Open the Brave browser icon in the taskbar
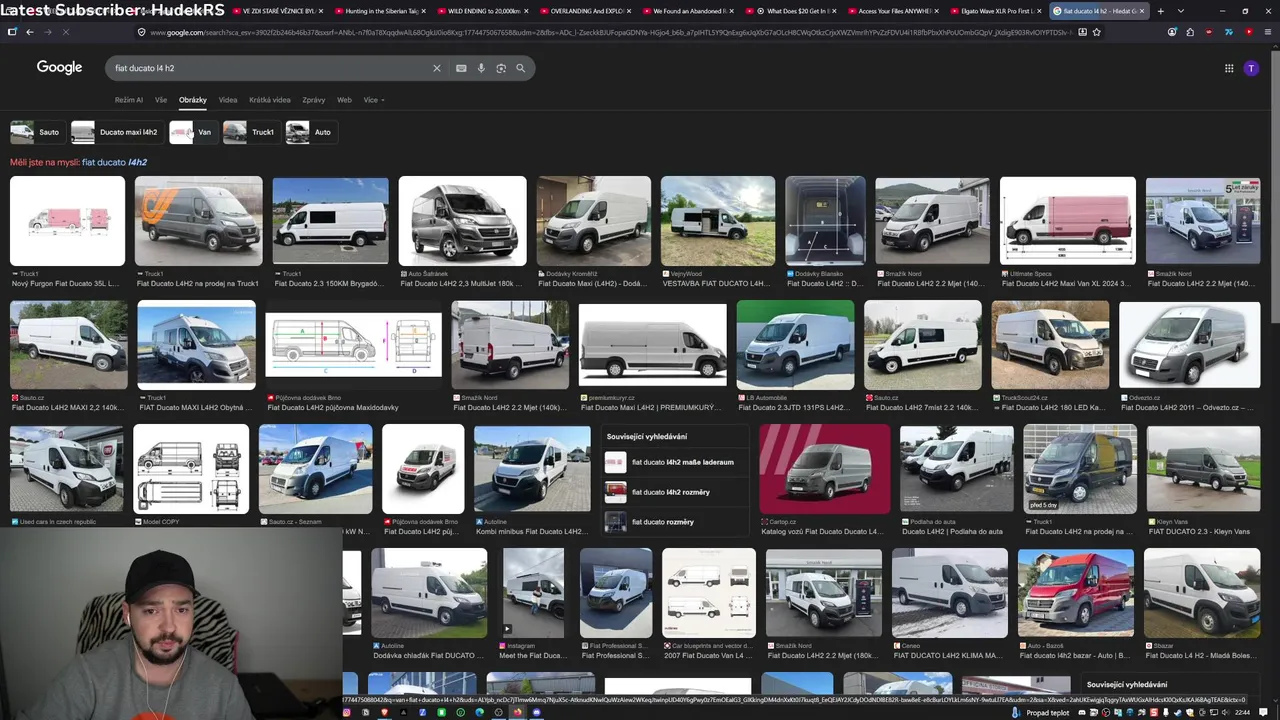This screenshot has width=1280, height=720. [385, 713]
